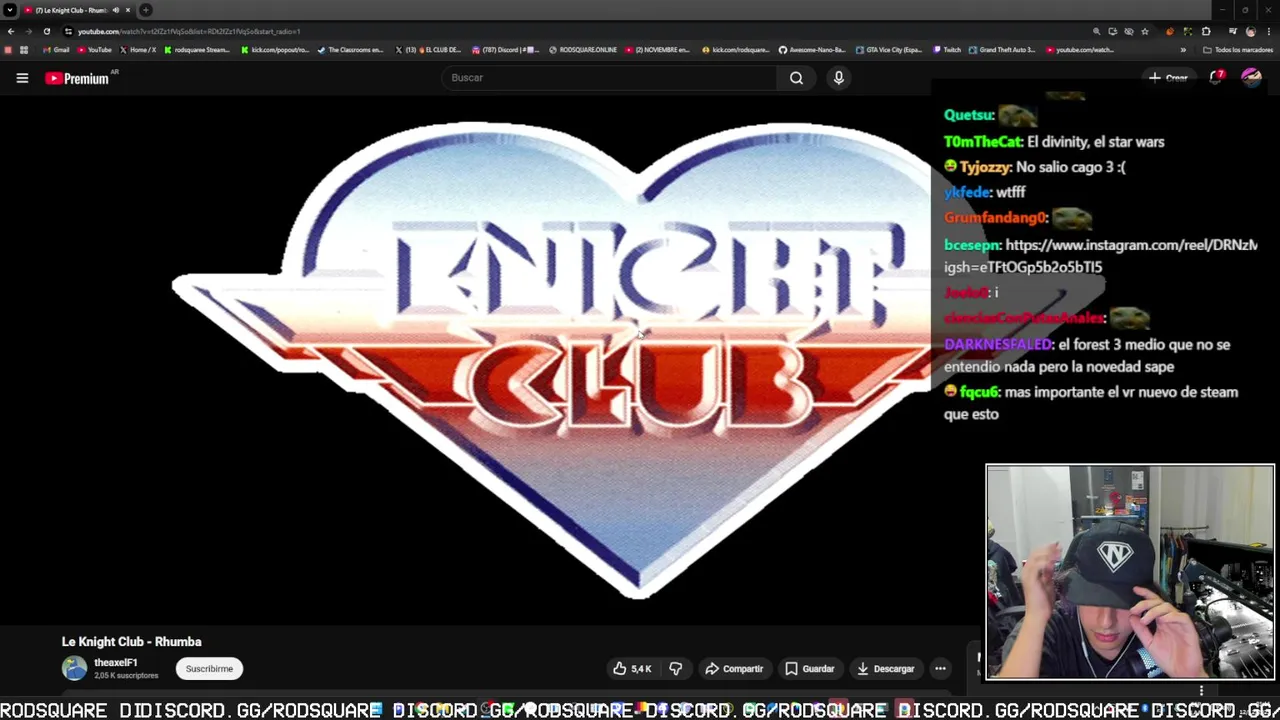Image resolution: width=1280 pixels, height=720 pixels.
Task: Open the green extension icon
Action: (1187, 31)
